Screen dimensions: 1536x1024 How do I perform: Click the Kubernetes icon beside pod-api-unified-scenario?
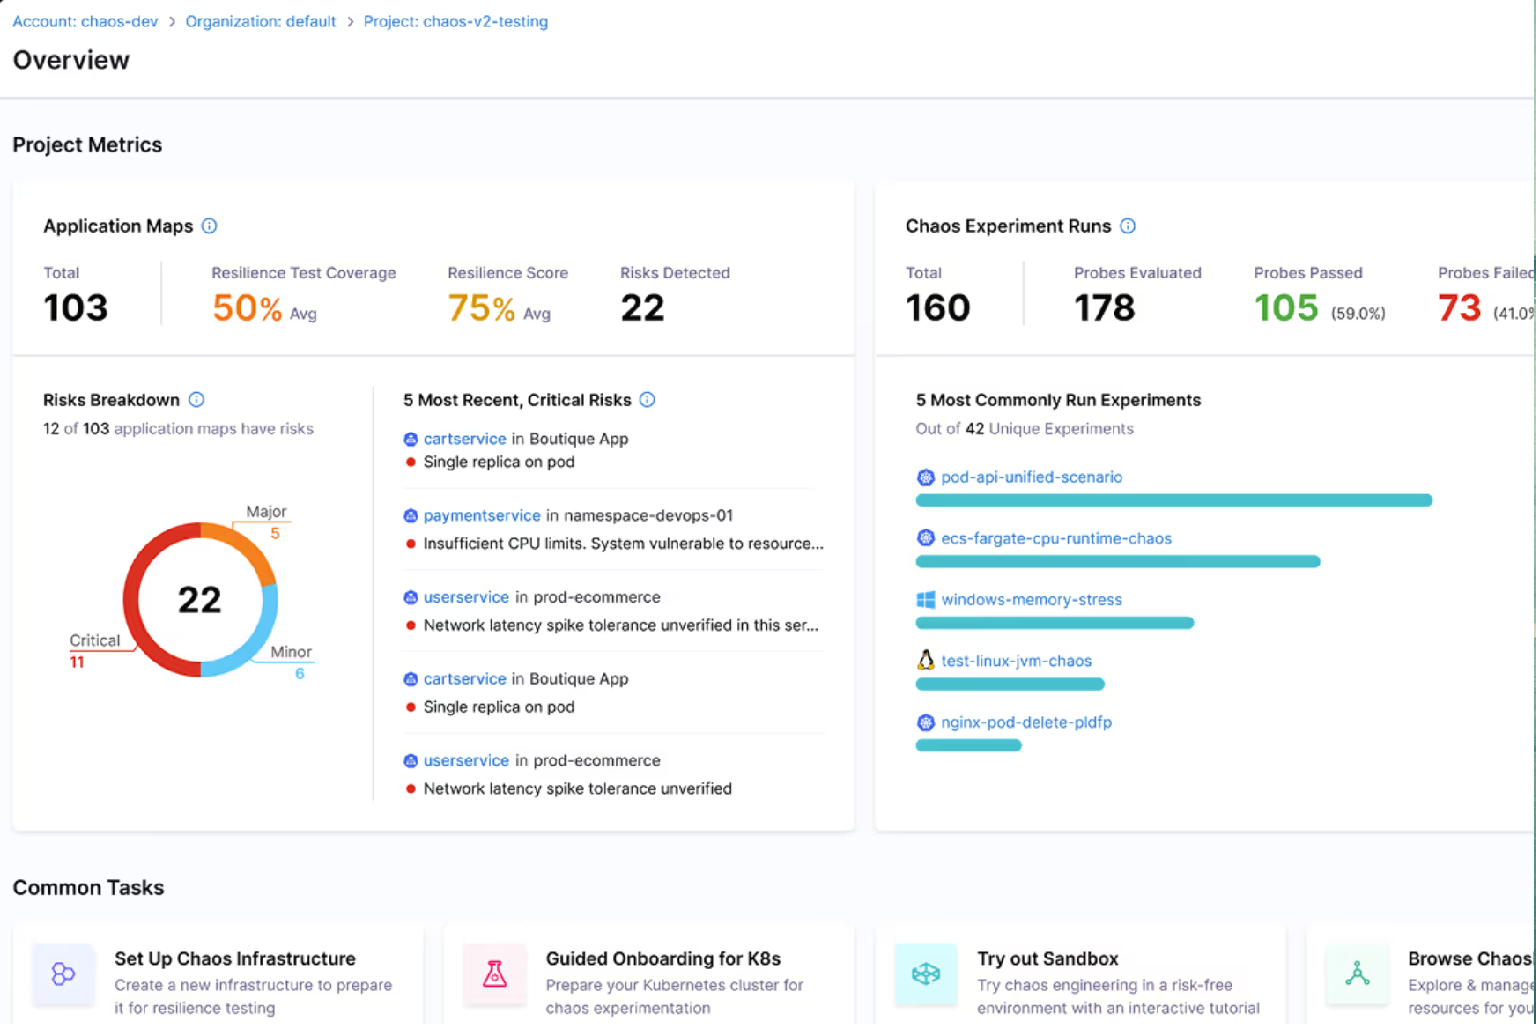(x=925, y=477)
